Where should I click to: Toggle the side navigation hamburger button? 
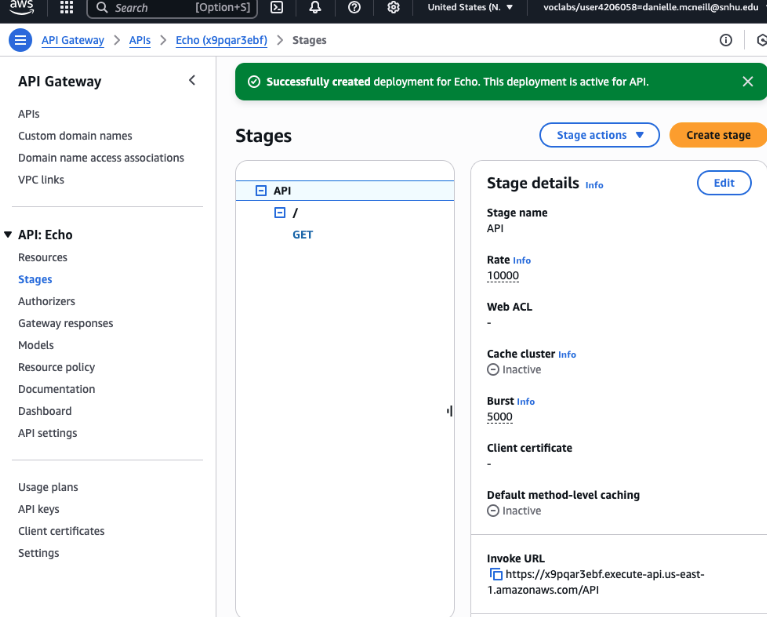21,40
